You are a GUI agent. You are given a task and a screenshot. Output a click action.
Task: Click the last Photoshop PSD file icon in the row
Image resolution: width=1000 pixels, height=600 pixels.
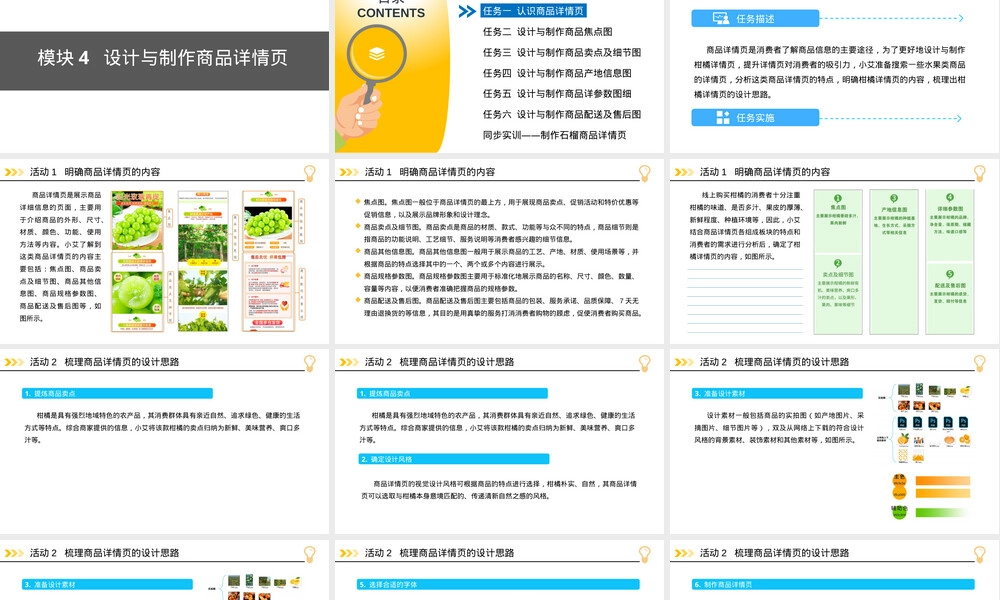962,422
